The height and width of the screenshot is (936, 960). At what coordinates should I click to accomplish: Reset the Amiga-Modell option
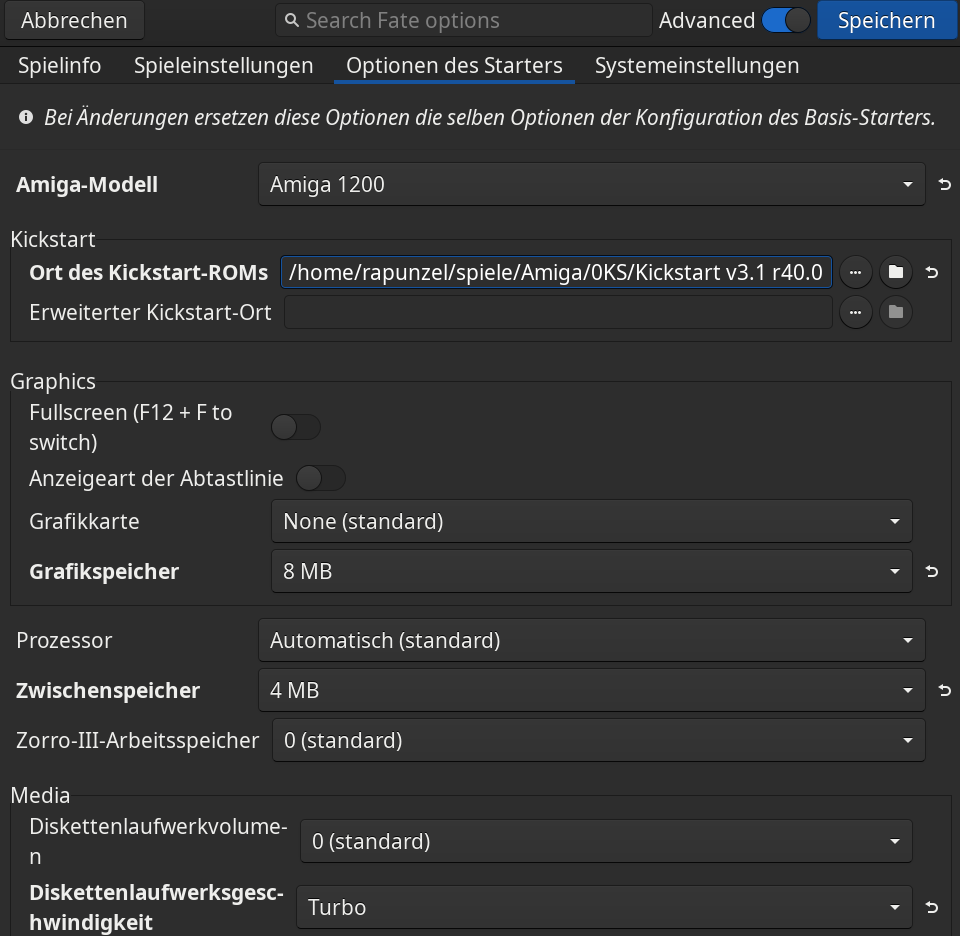tap(944, 184)
